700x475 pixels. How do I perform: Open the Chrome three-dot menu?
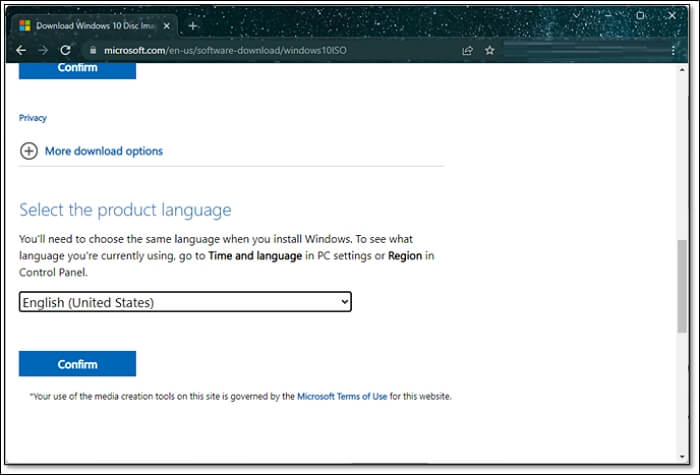point(673,50)
